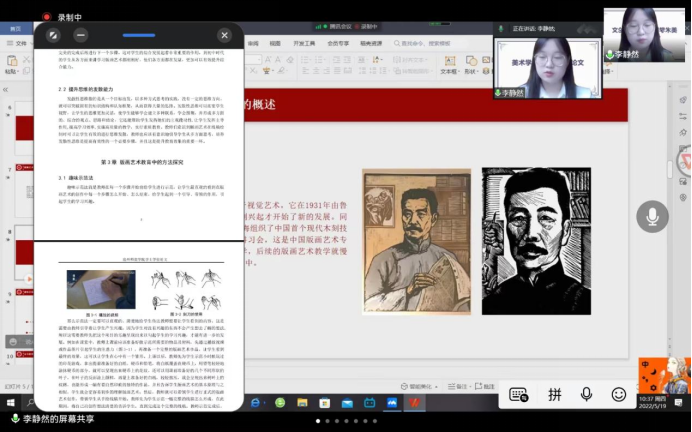Viewport: 692px width, 432px height.
Task: Click the align left icon
Action: click(x=305, y=71)
